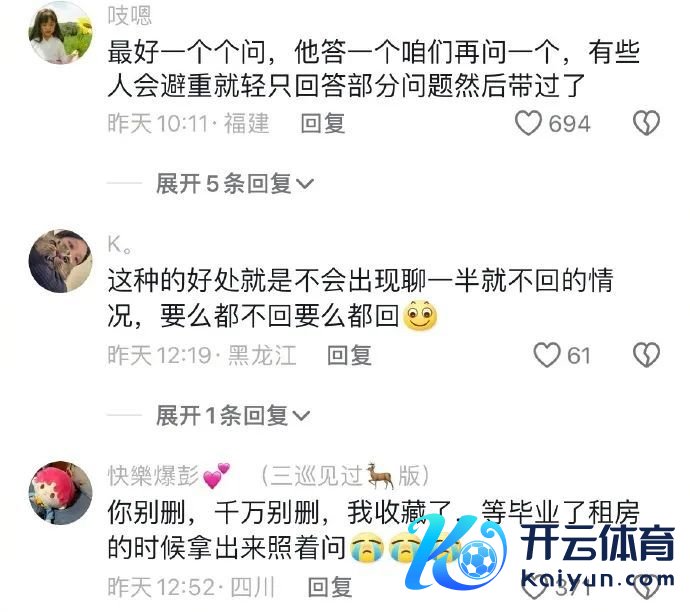This screenshot has height=612, width=690.
Task: Dislike the comment by 吱嗯
Action: [x=646, y=123]
